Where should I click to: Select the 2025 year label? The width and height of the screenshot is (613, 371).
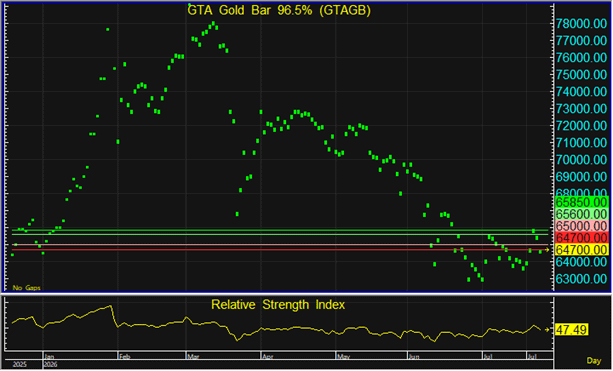(20, 365)
